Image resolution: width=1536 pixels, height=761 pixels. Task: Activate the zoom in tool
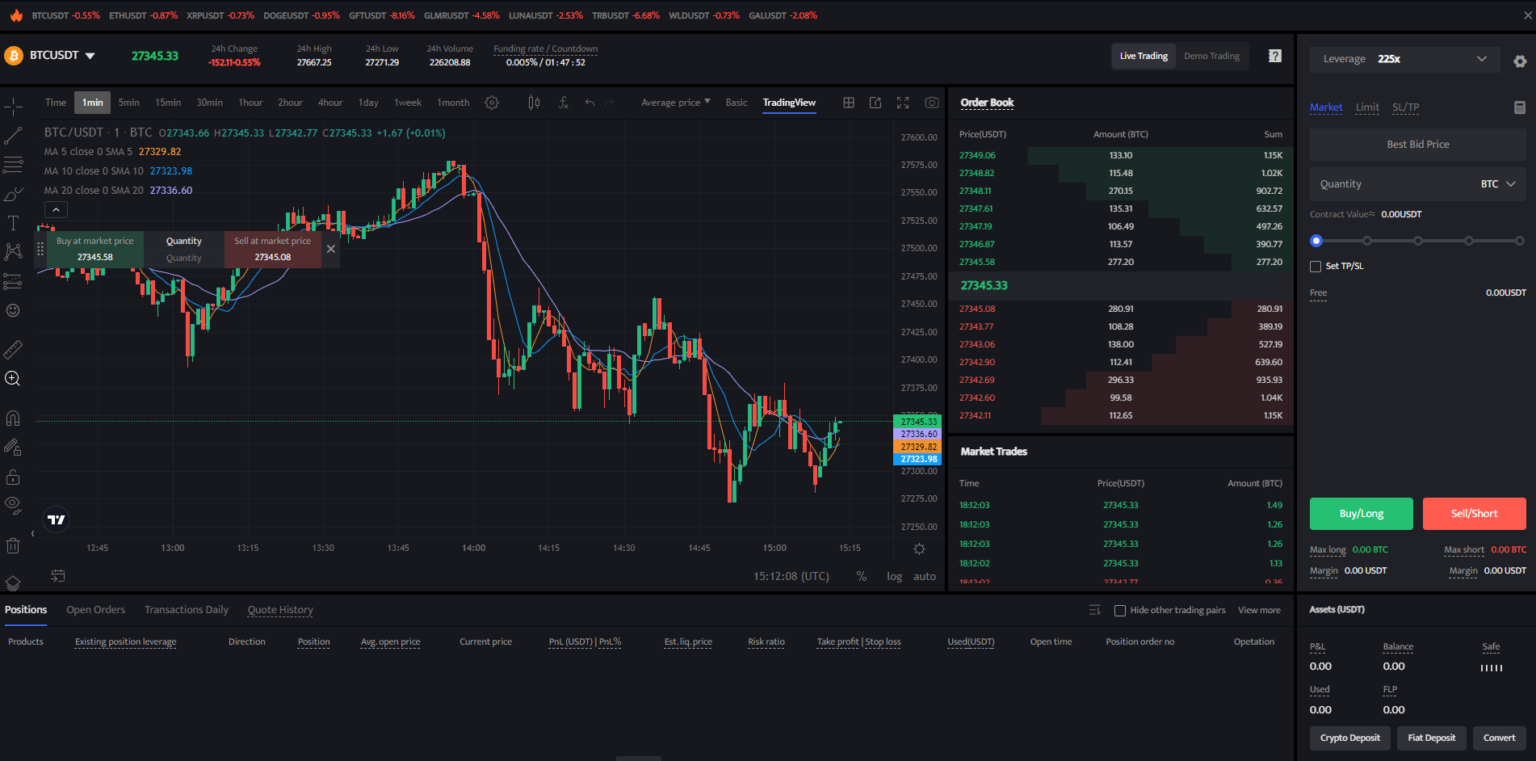coord(13,379)
